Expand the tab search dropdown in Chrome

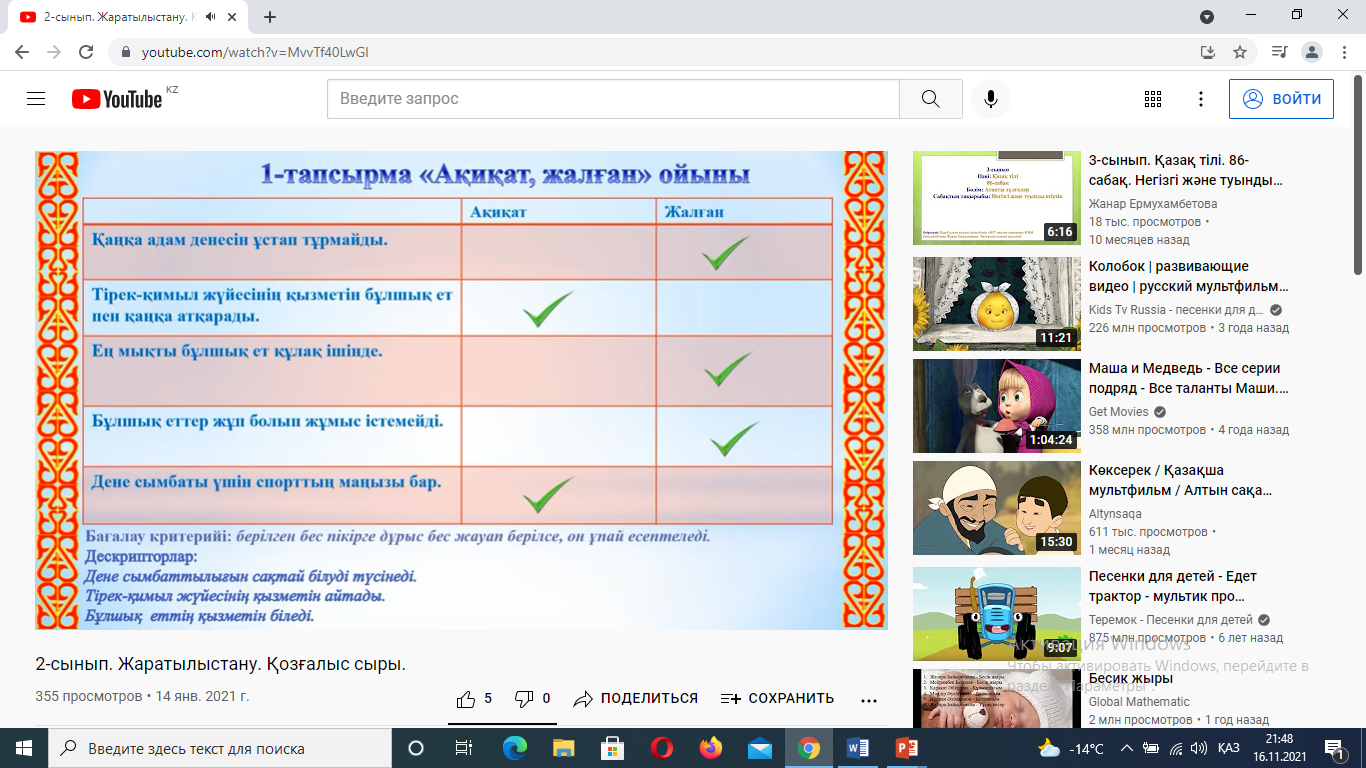1207,17
